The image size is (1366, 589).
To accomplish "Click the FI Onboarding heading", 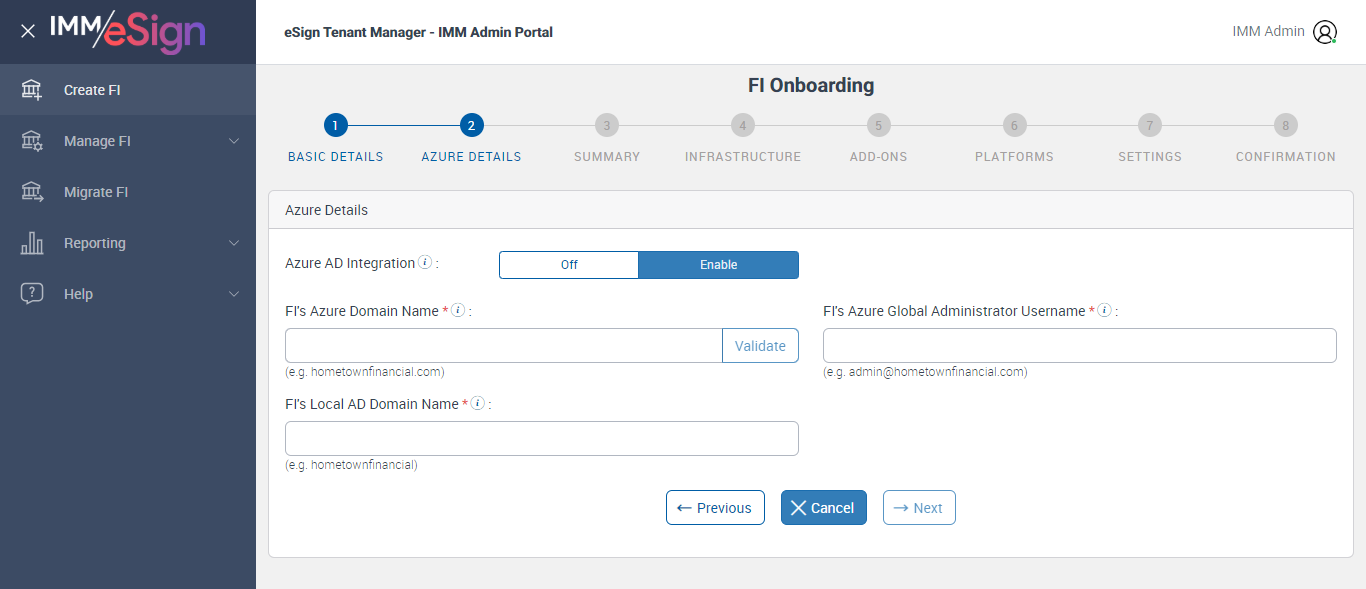I will [811, 86].
